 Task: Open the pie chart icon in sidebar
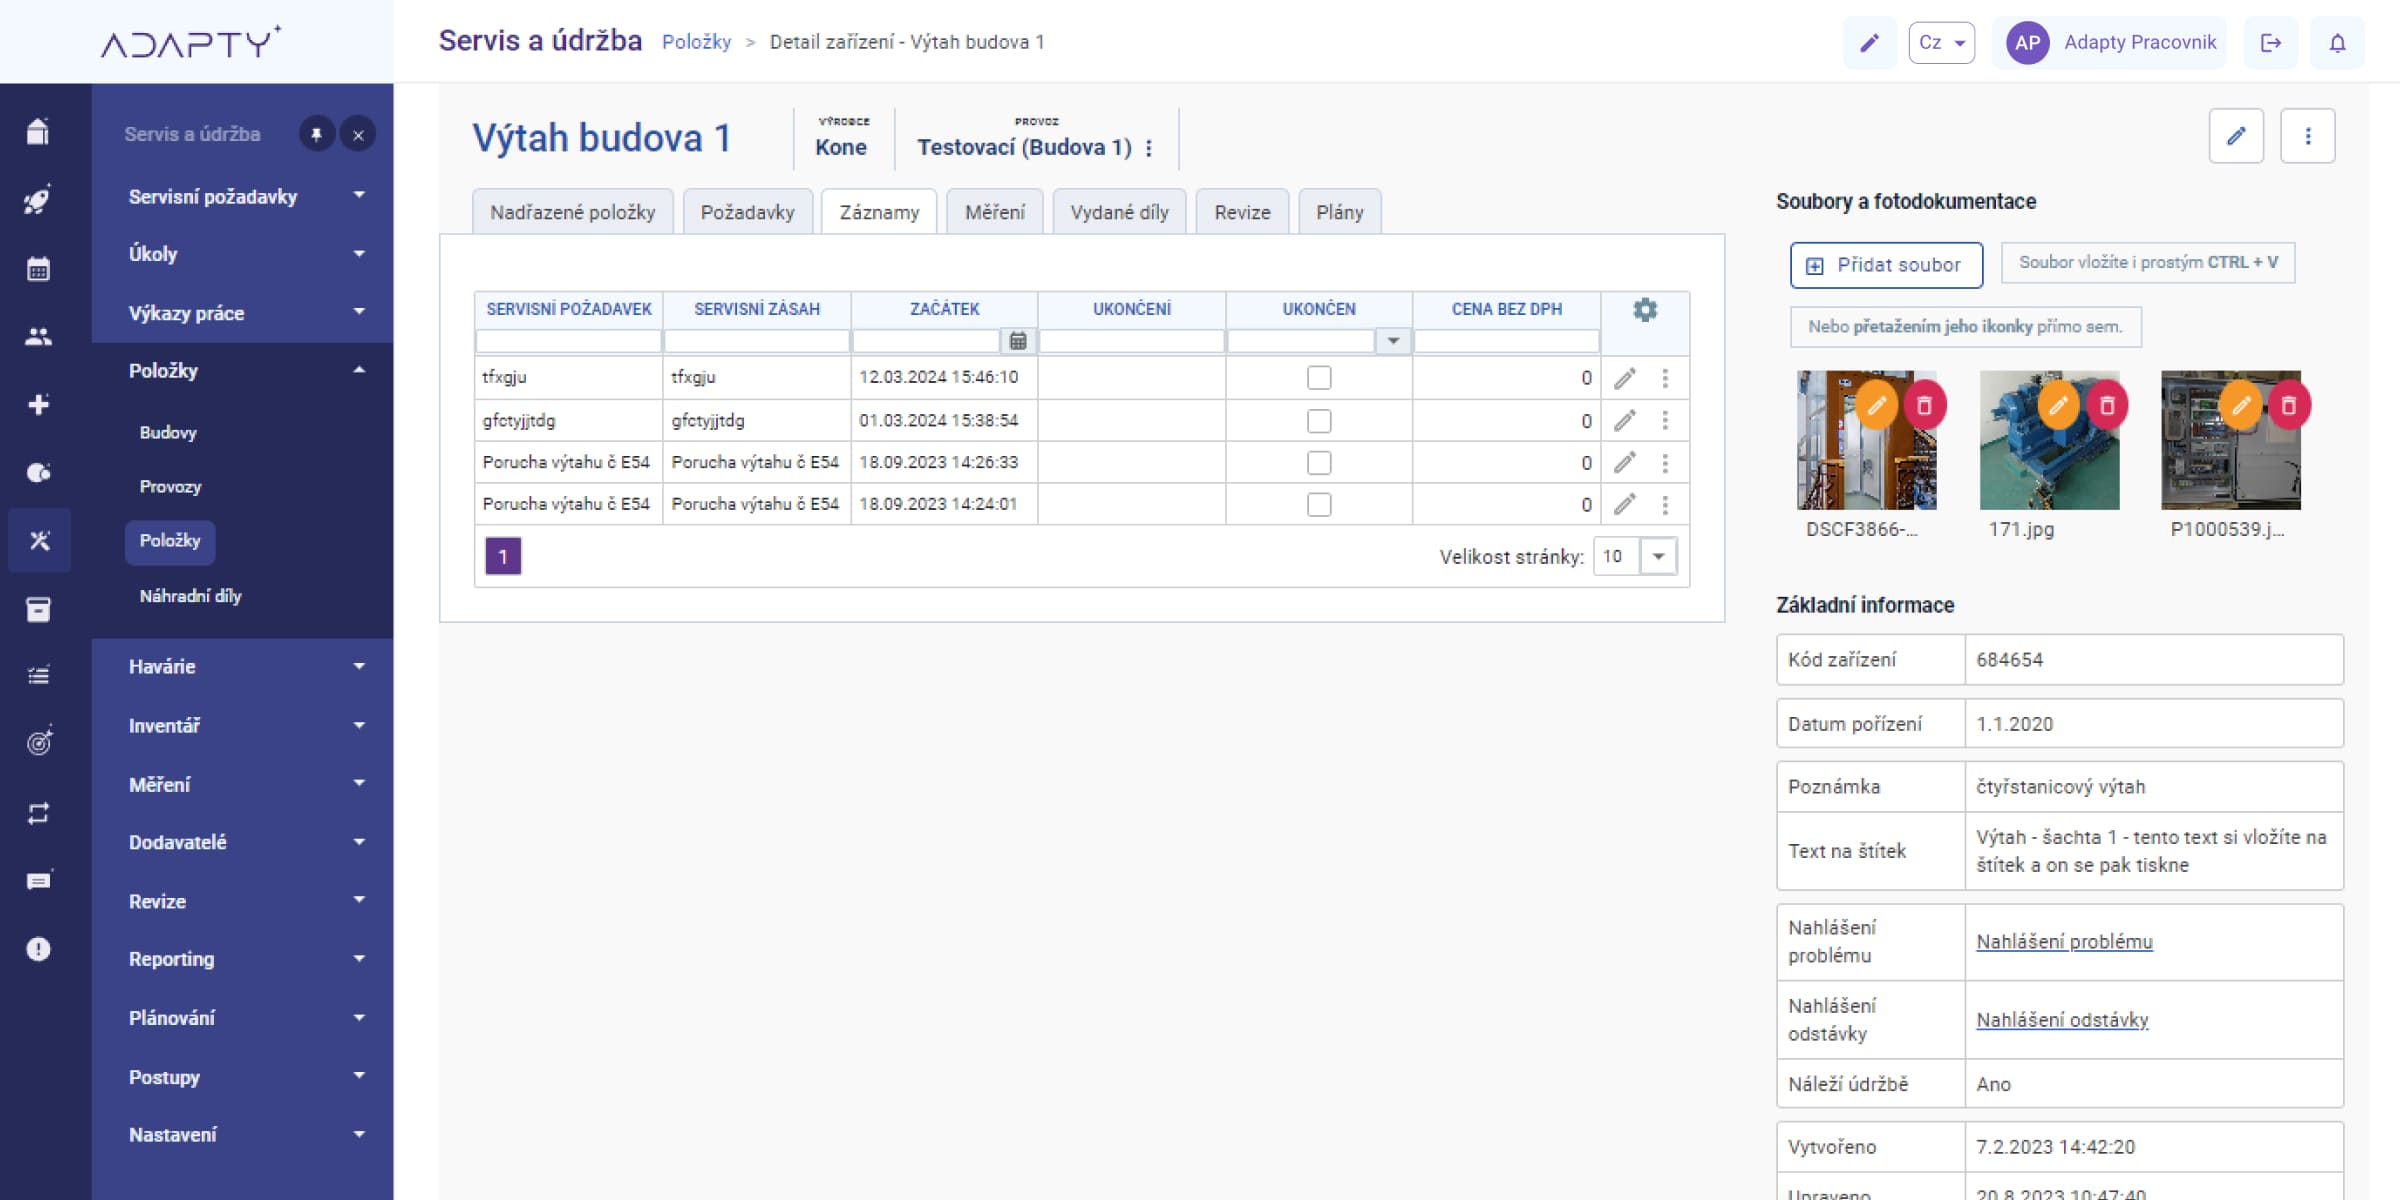38,472
